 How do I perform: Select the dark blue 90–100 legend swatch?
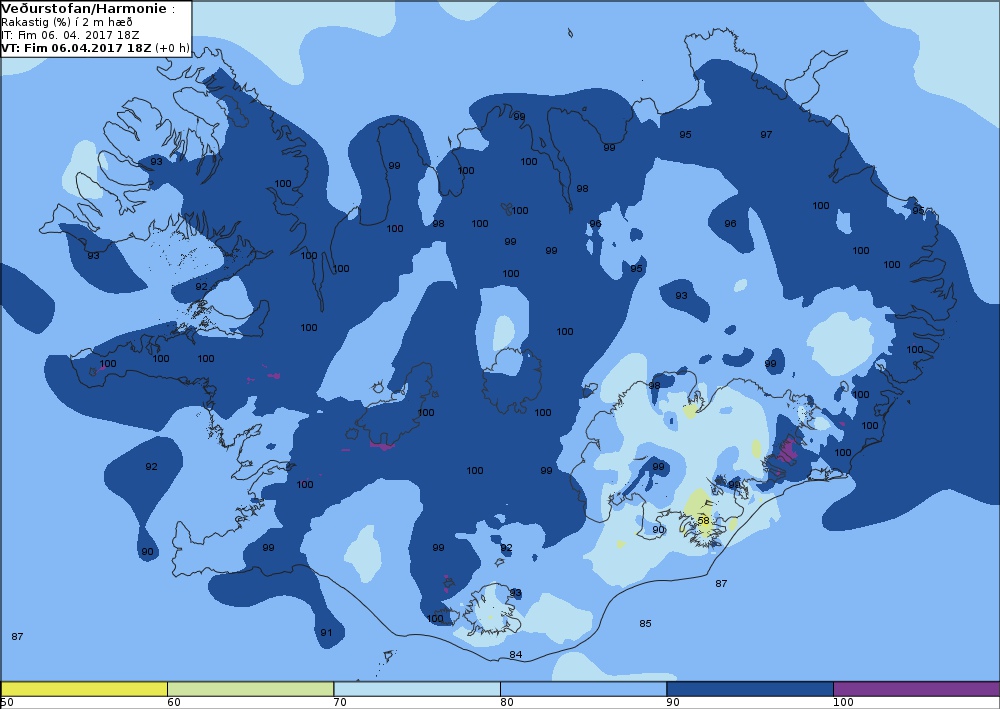(x=749, y=689)
